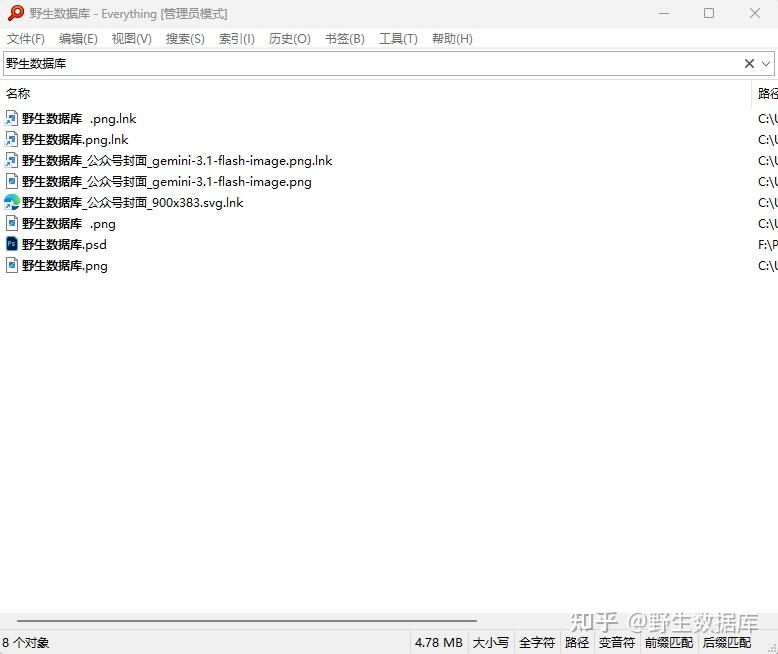Toggle 全字符 whole word in status bar
The width and height of the screenshot is (778, 654).
pyautogui.click(x=537, y=643)
